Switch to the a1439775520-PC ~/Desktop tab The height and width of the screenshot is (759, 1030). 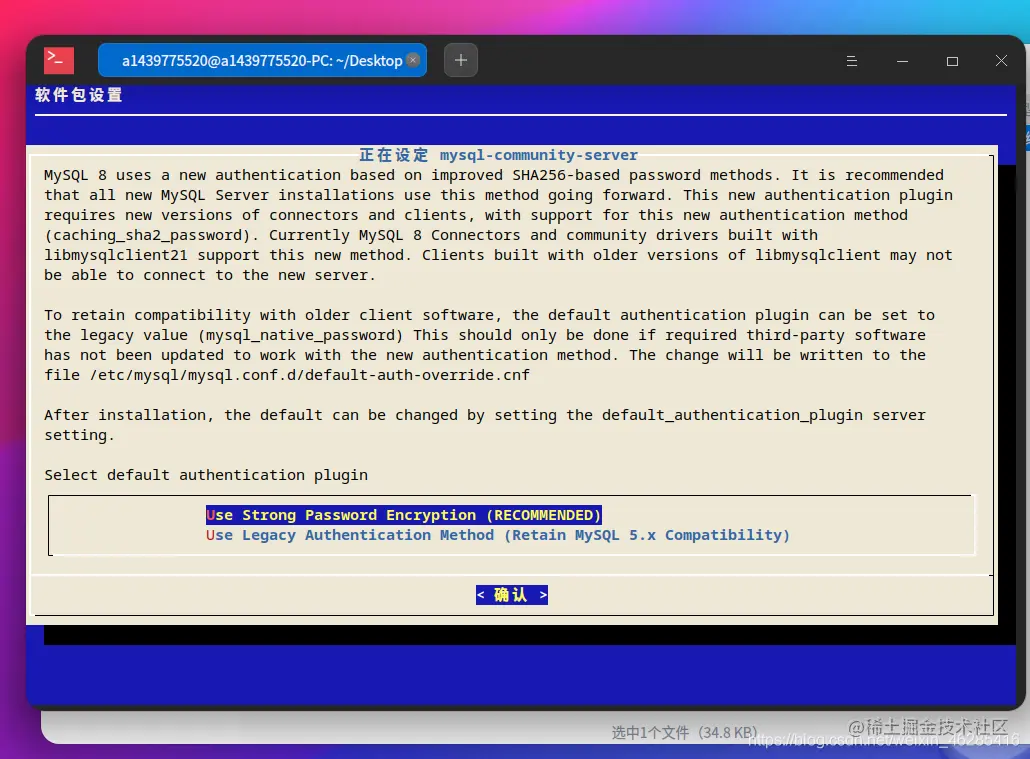point(262,60)
